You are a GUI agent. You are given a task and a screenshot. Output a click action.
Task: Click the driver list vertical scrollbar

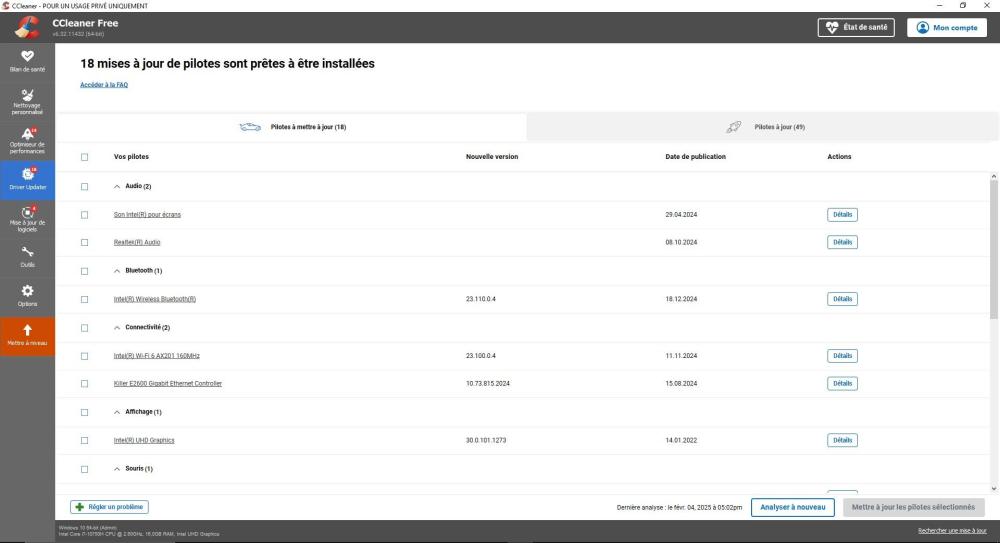[993, 250]
